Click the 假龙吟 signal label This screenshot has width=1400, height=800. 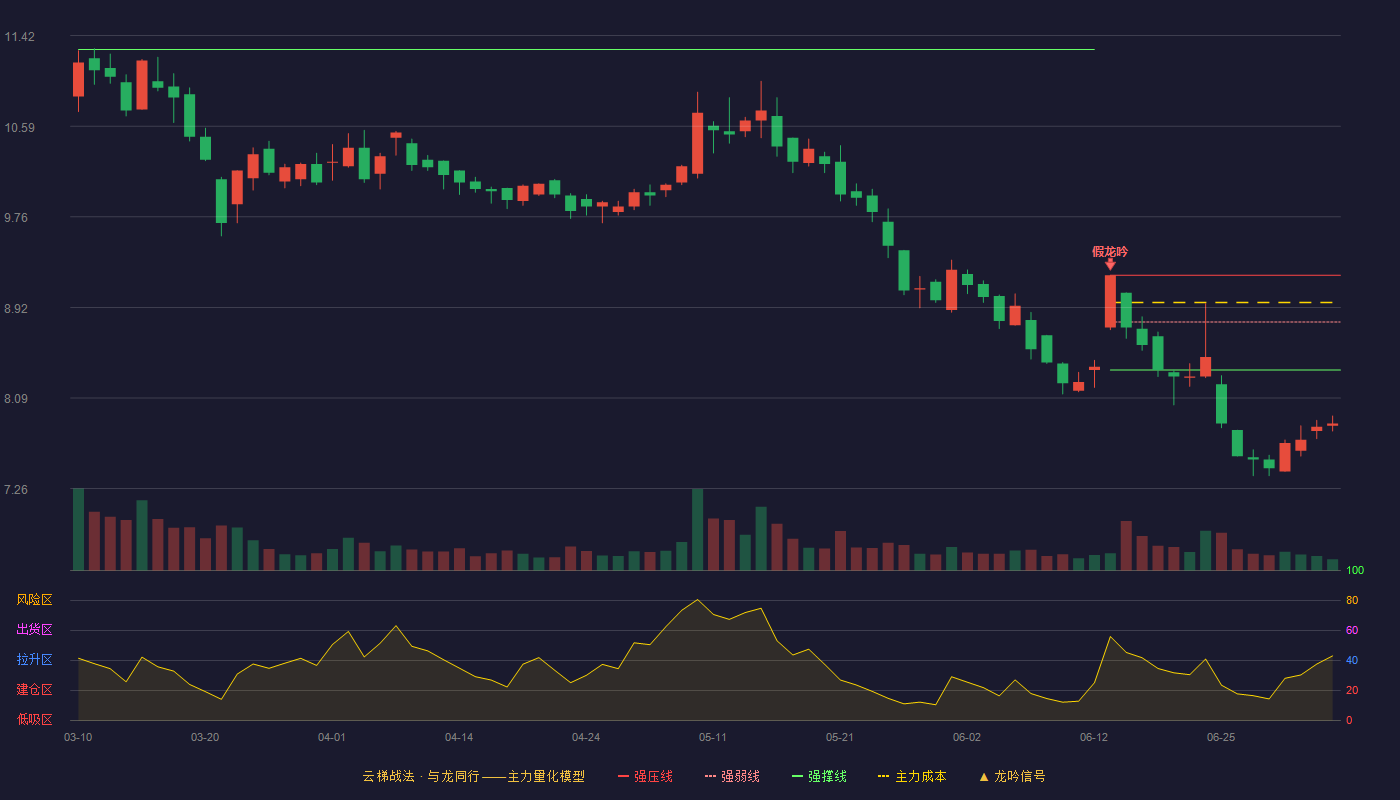[x=1110, y=252]
